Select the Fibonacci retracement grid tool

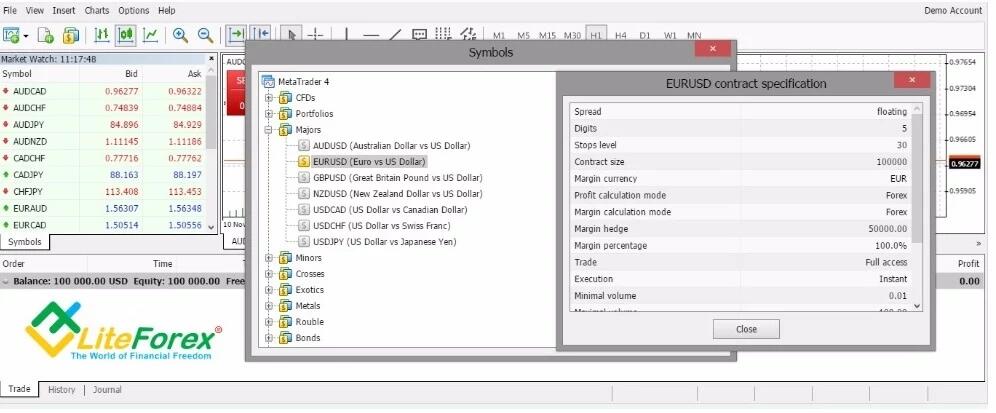[x=444, y=35]
